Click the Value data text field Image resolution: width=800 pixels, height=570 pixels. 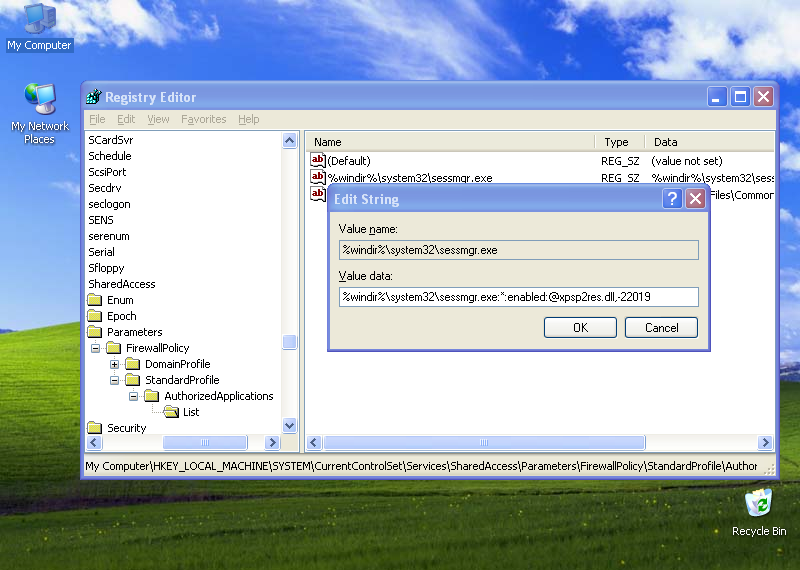[x=518, y=297]
